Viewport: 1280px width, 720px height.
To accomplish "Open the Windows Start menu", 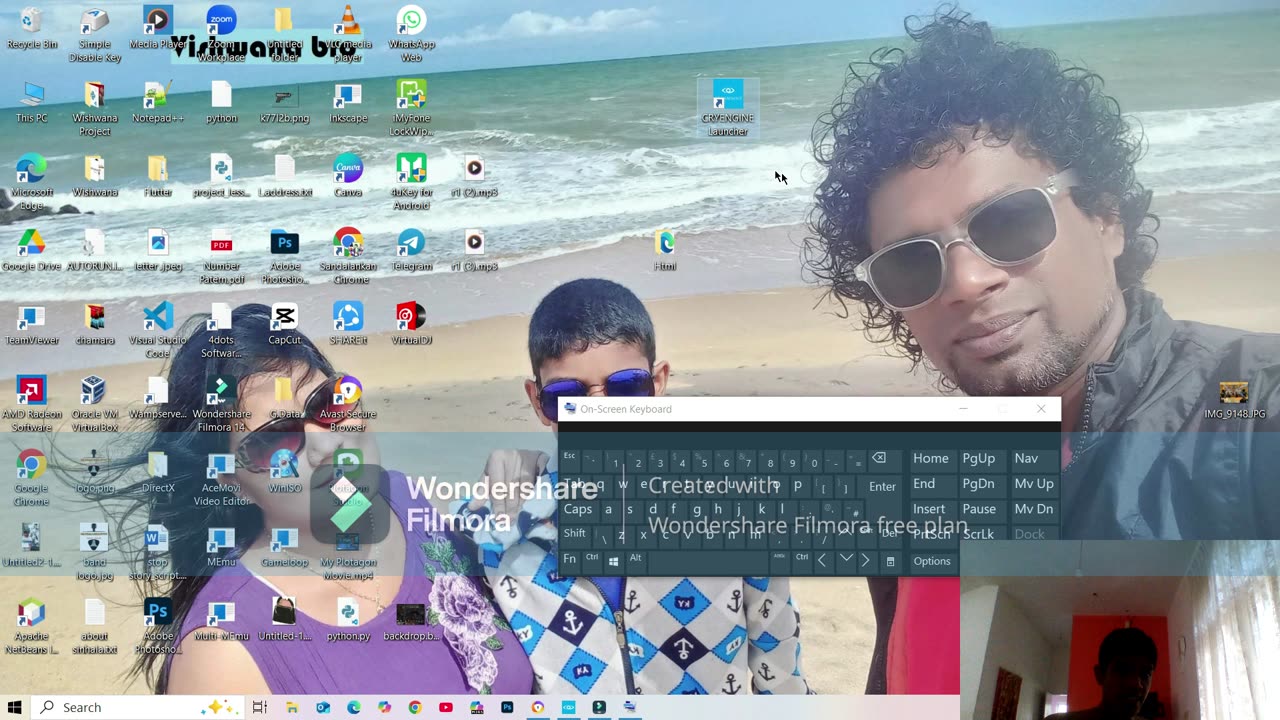I will [14, 707].
